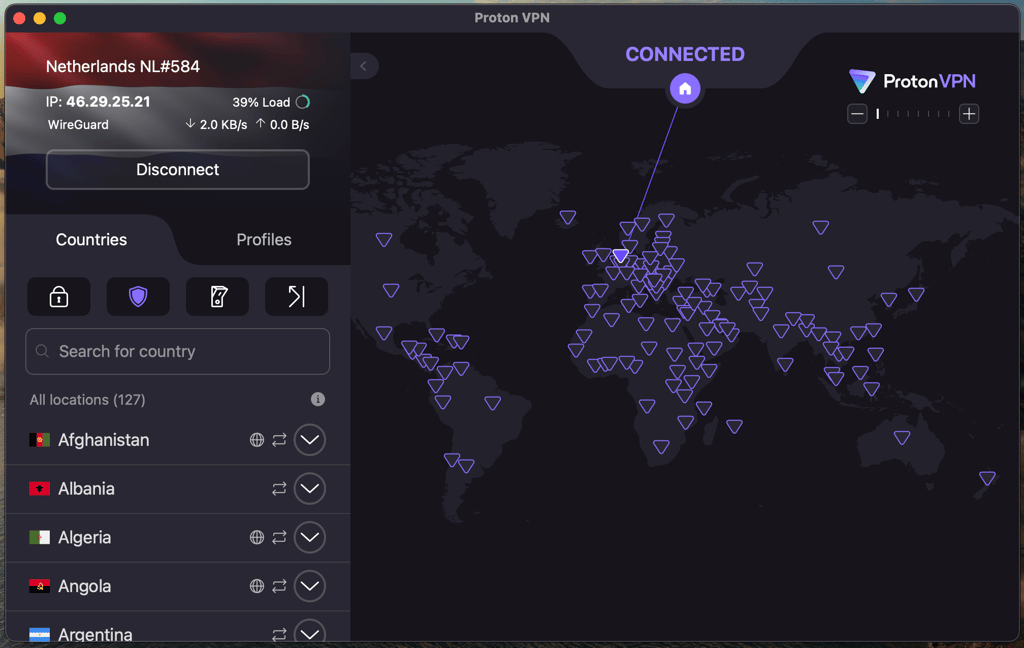Image resolution: width=1024 pixels, height=648 pixels.
Task: Click the map zoom level slider
Action: (x=913, y=114)
